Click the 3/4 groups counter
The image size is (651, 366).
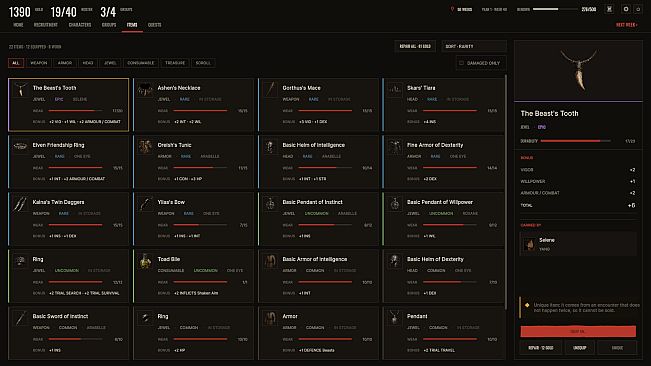(108, 12)
